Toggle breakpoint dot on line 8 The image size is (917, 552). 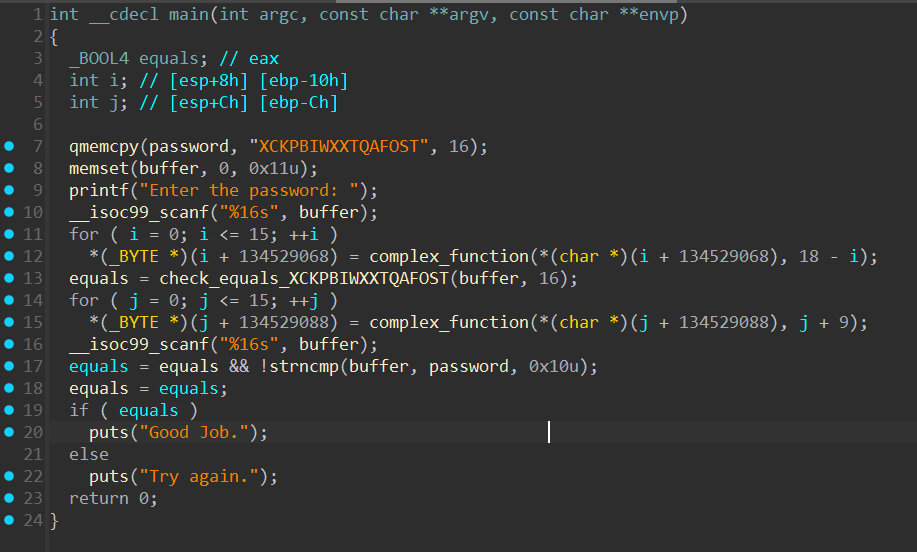pos(9,168)
